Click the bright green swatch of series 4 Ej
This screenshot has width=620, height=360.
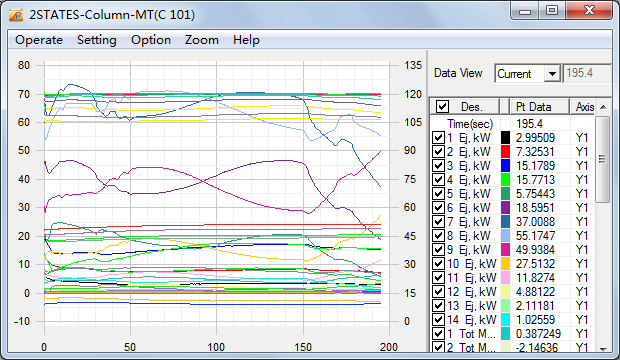coord(505,180)
